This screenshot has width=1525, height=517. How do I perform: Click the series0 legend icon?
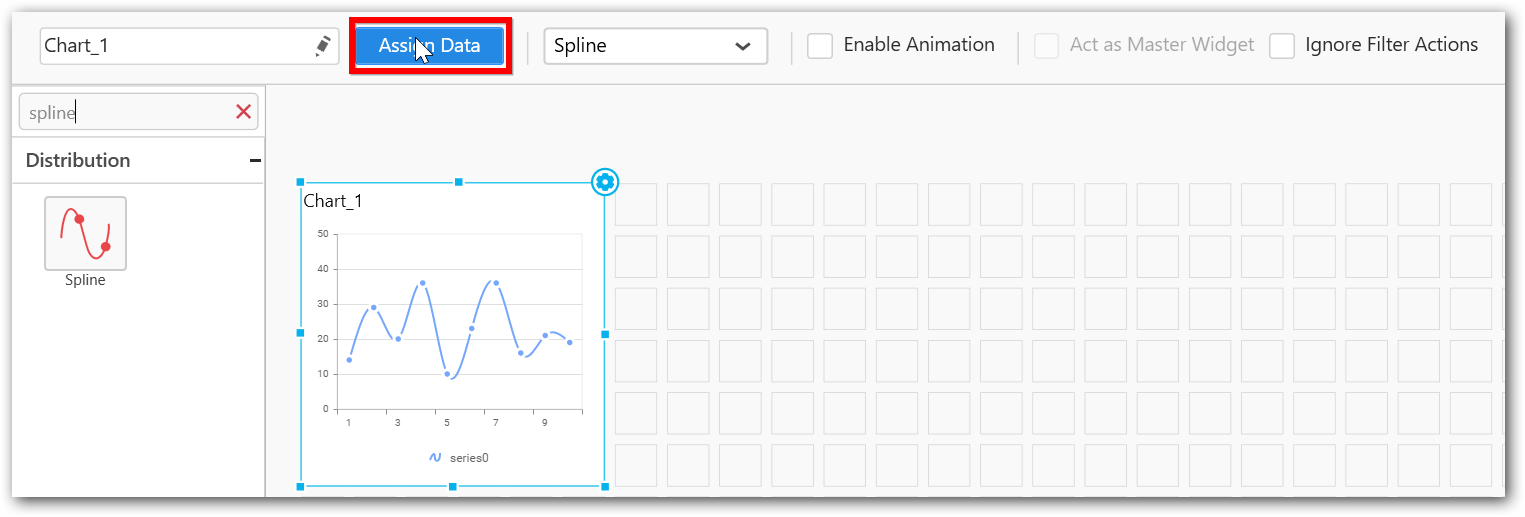(x=435, y=457)
